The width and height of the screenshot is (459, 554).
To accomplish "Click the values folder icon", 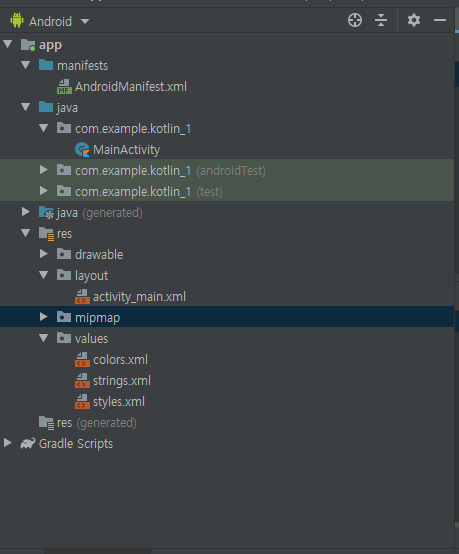I will [x=64, y=338].
